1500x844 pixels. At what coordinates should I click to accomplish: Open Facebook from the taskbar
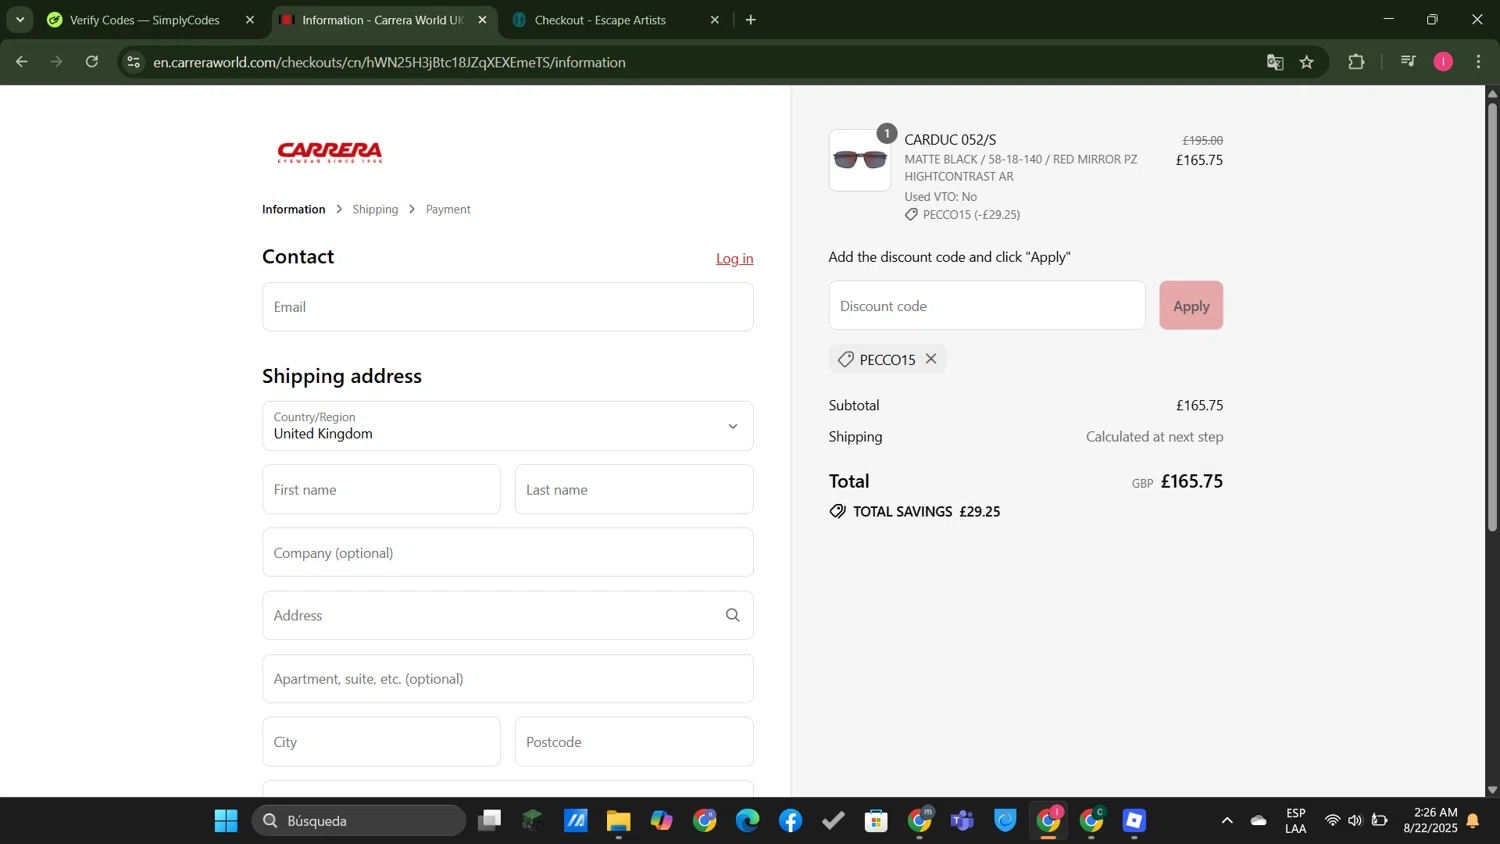790,821
